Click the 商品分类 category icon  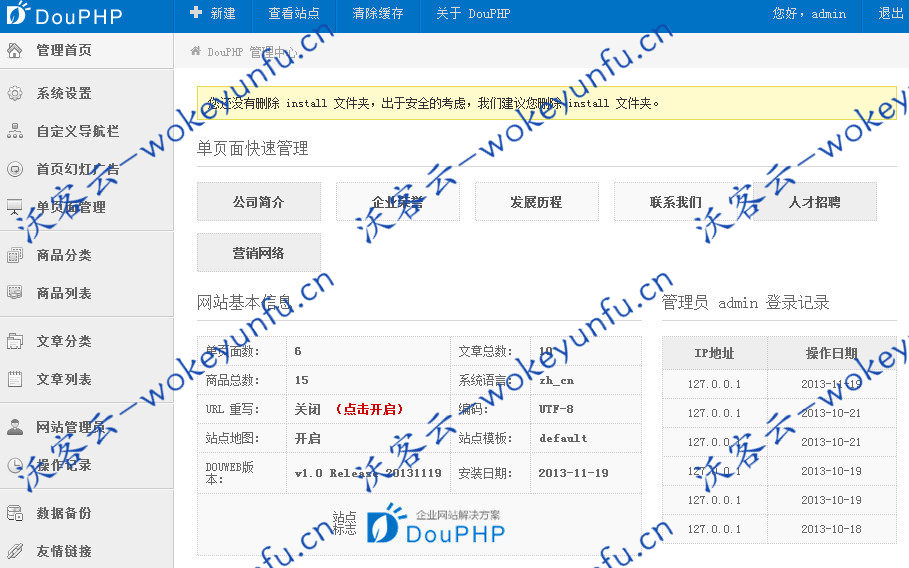coord(14,255)
